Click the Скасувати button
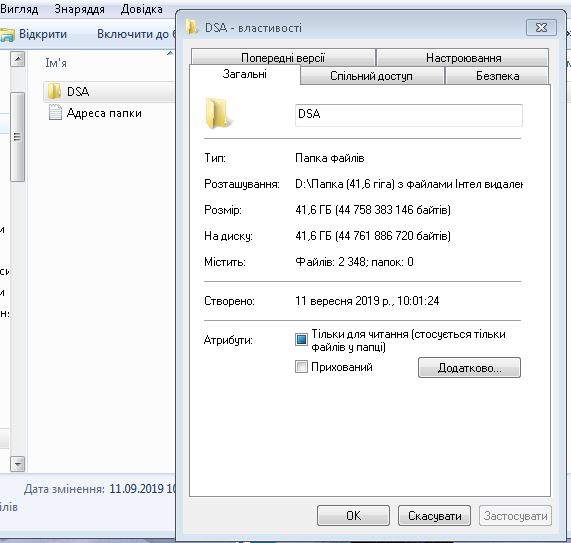The image size is (571, 543). click(434, 515)
